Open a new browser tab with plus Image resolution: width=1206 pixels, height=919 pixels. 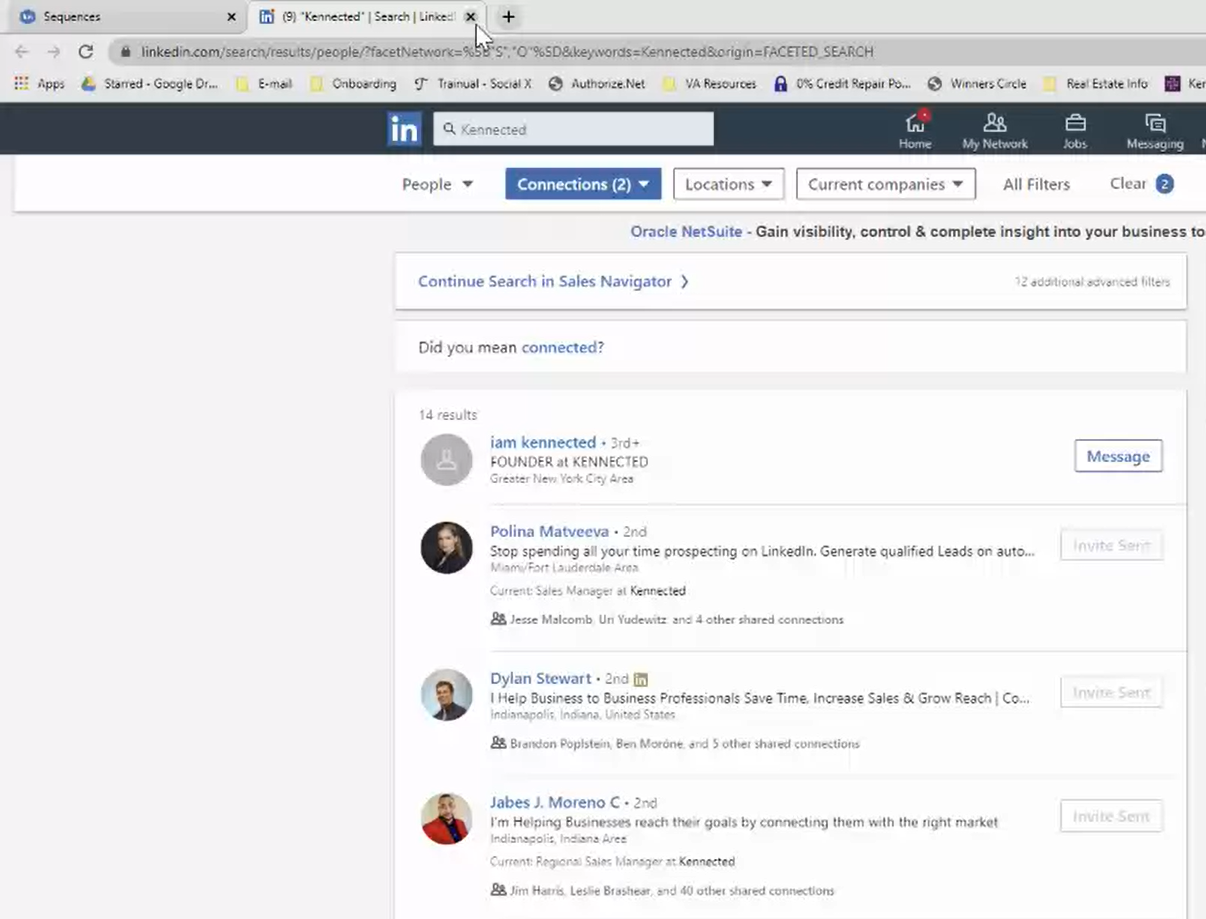(x=508, y=17)
